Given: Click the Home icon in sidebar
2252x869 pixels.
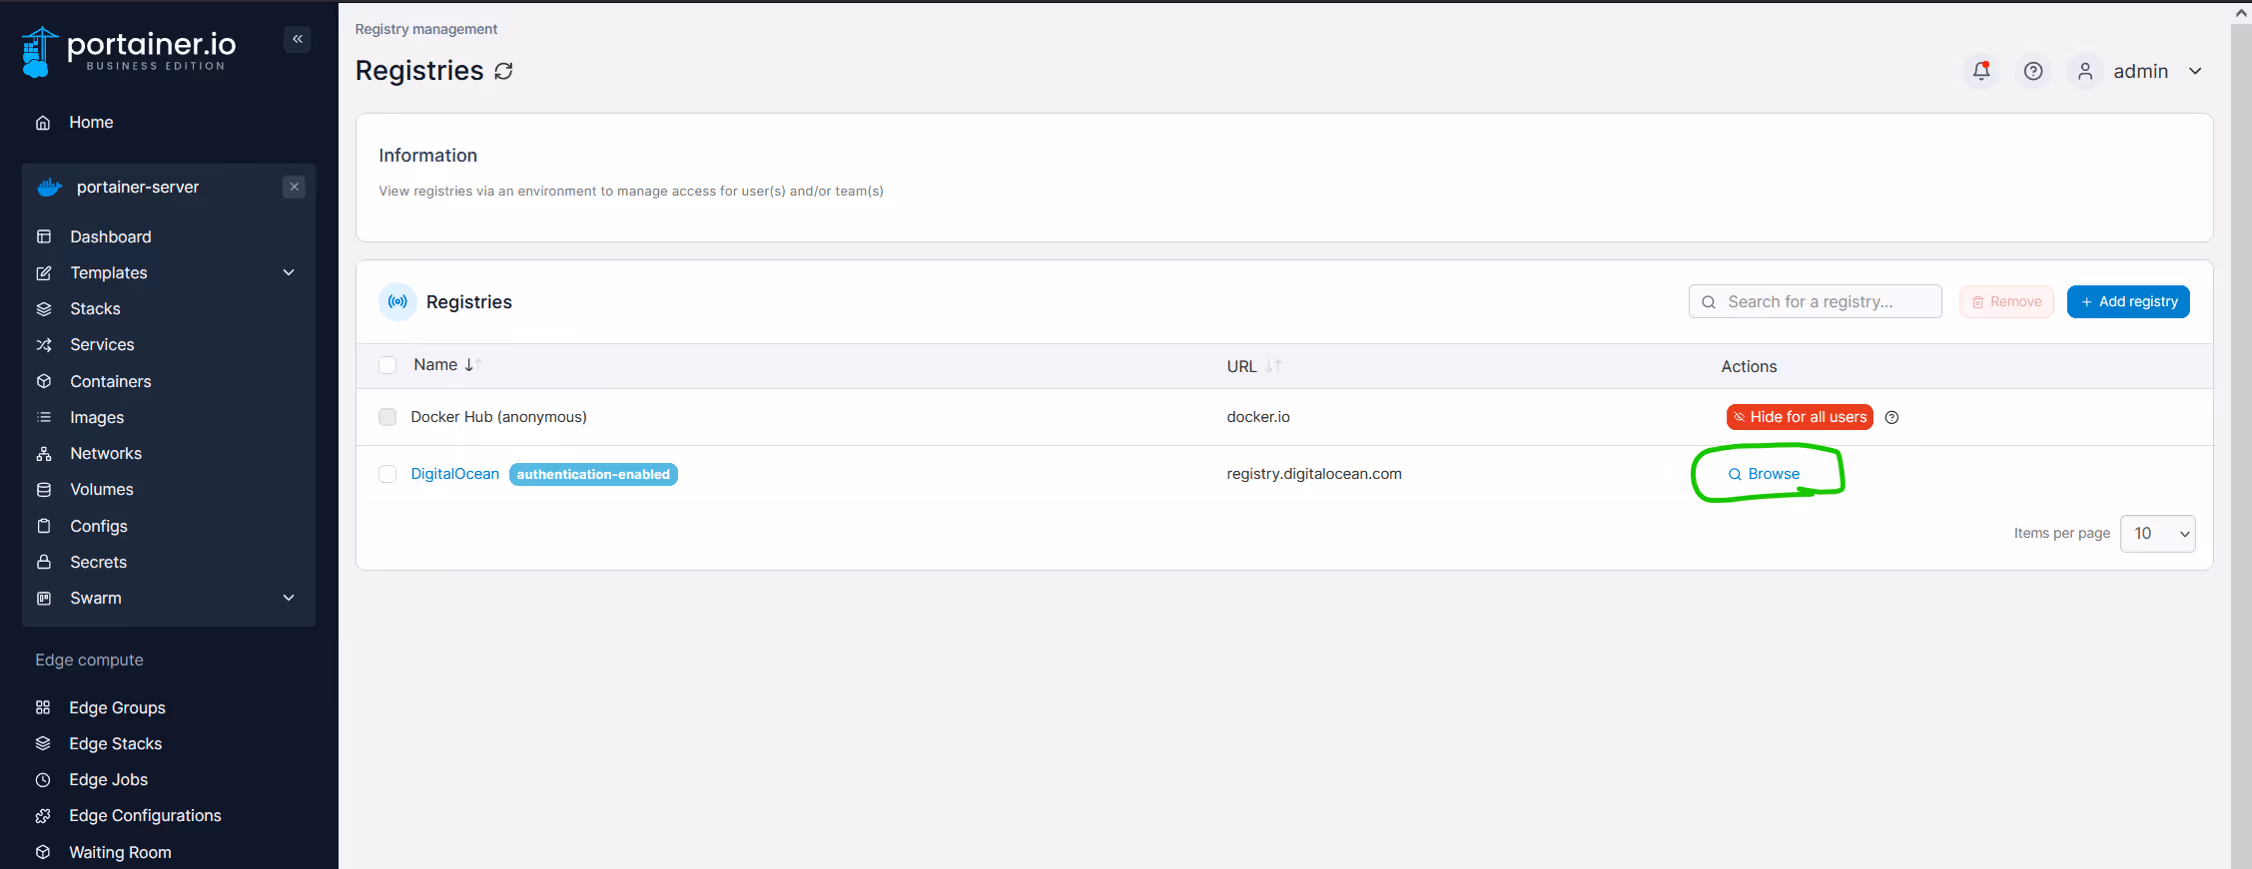Looking at the screenshot, I should click(x=43, y=123).
